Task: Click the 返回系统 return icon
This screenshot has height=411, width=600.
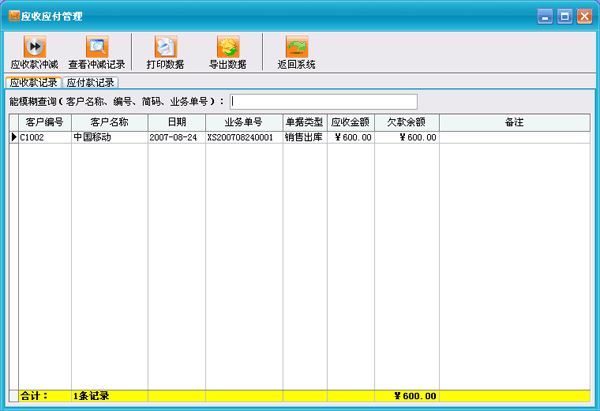Action: [x=297, y=47]
